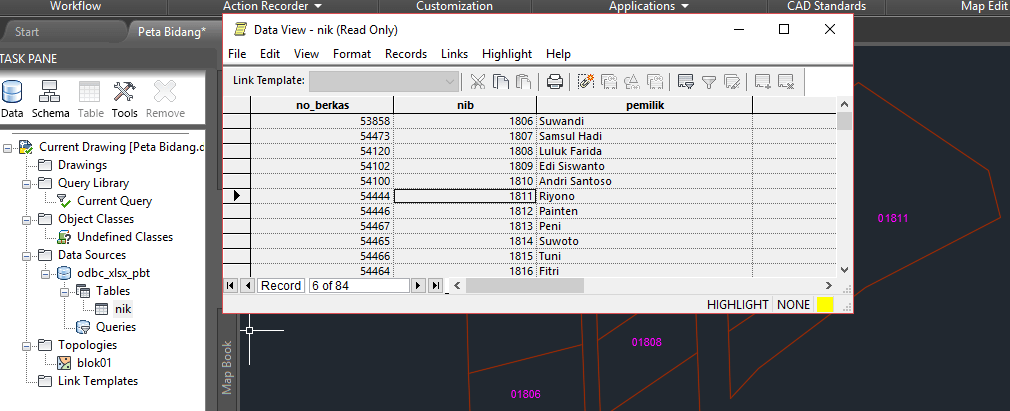
Task: Select the Current Query icon in tree
Action: click(x=64, y=200)
